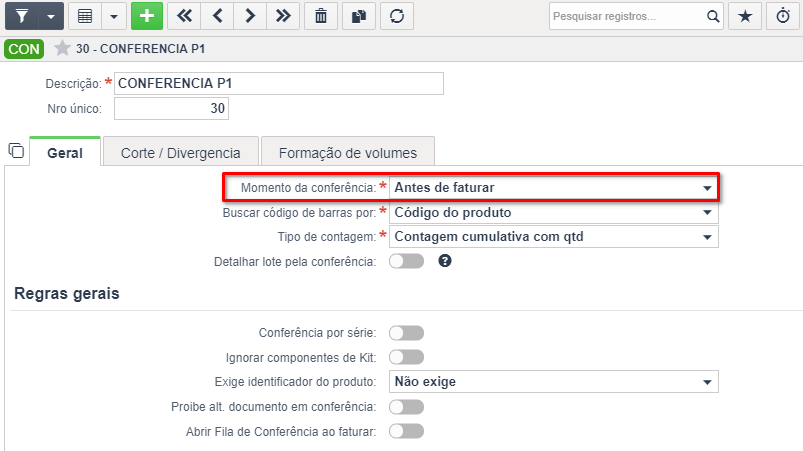Click the 30 - CONFERENCIA P1 title
803x451 pixels.
pos(140,49)
